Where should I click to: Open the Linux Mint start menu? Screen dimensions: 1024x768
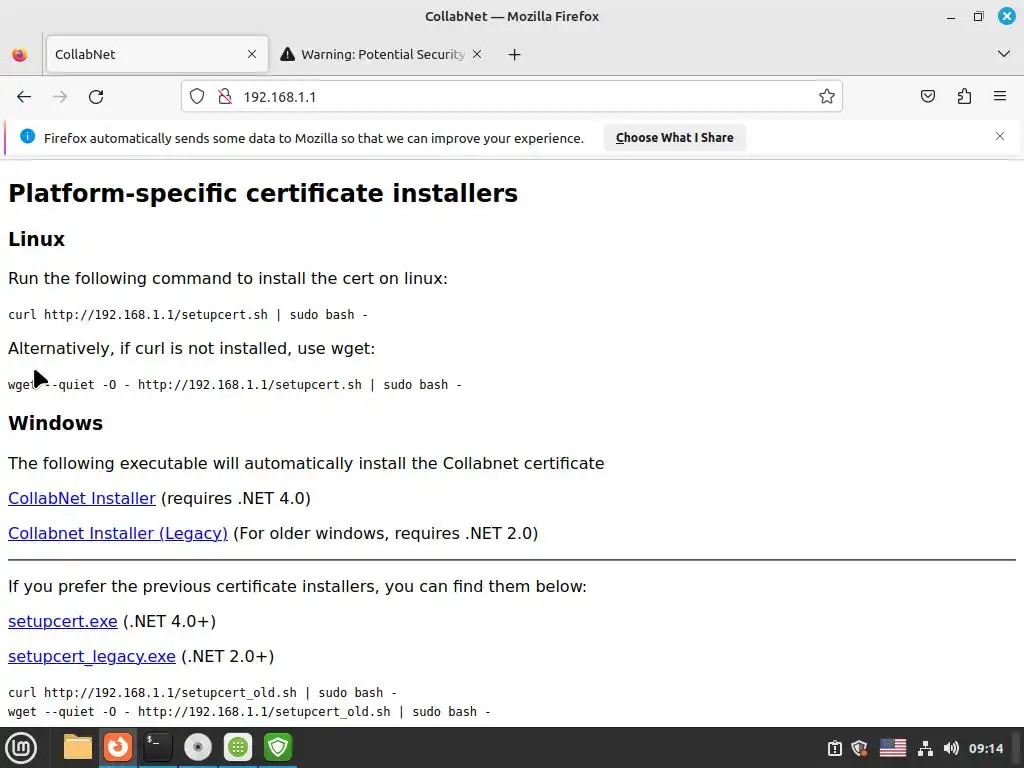click(21, 748)
